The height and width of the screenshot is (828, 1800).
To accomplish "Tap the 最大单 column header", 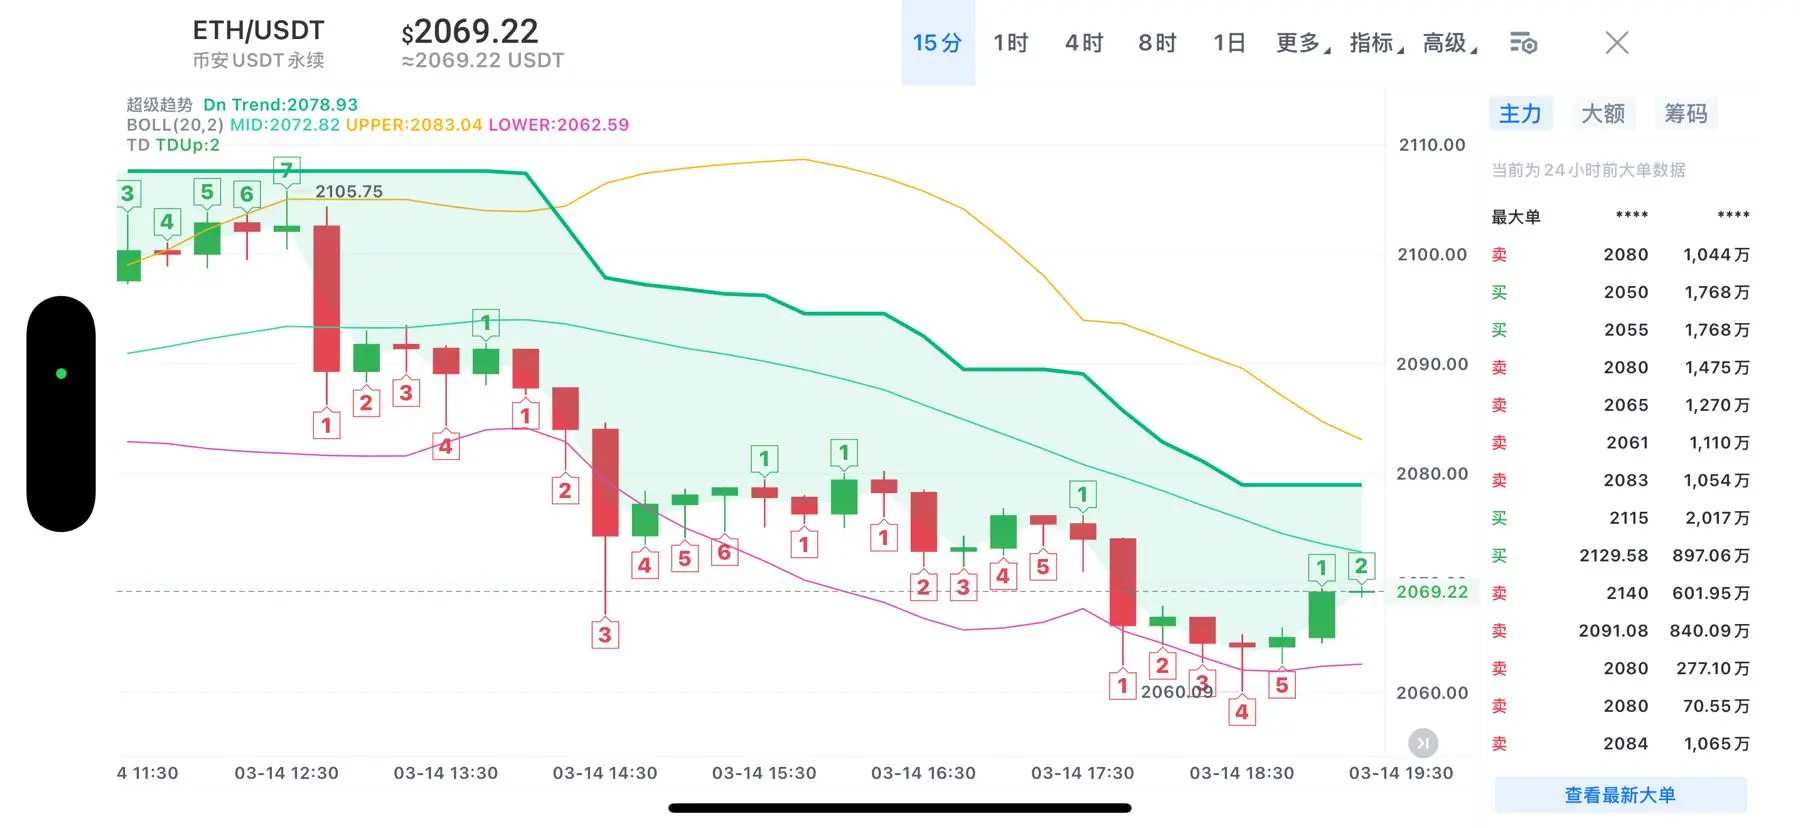I will click(1516, 217).
